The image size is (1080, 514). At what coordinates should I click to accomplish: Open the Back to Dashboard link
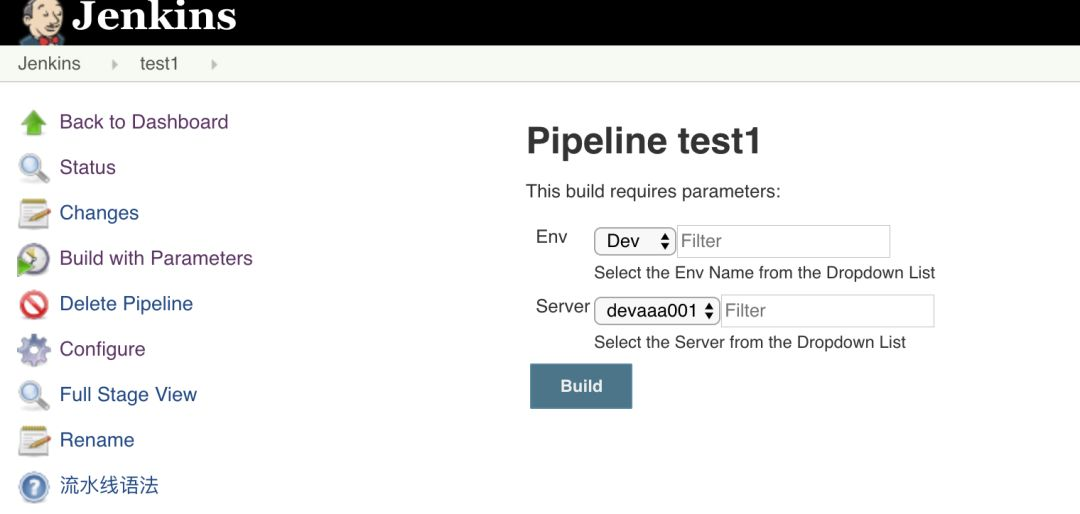point(144,122)
